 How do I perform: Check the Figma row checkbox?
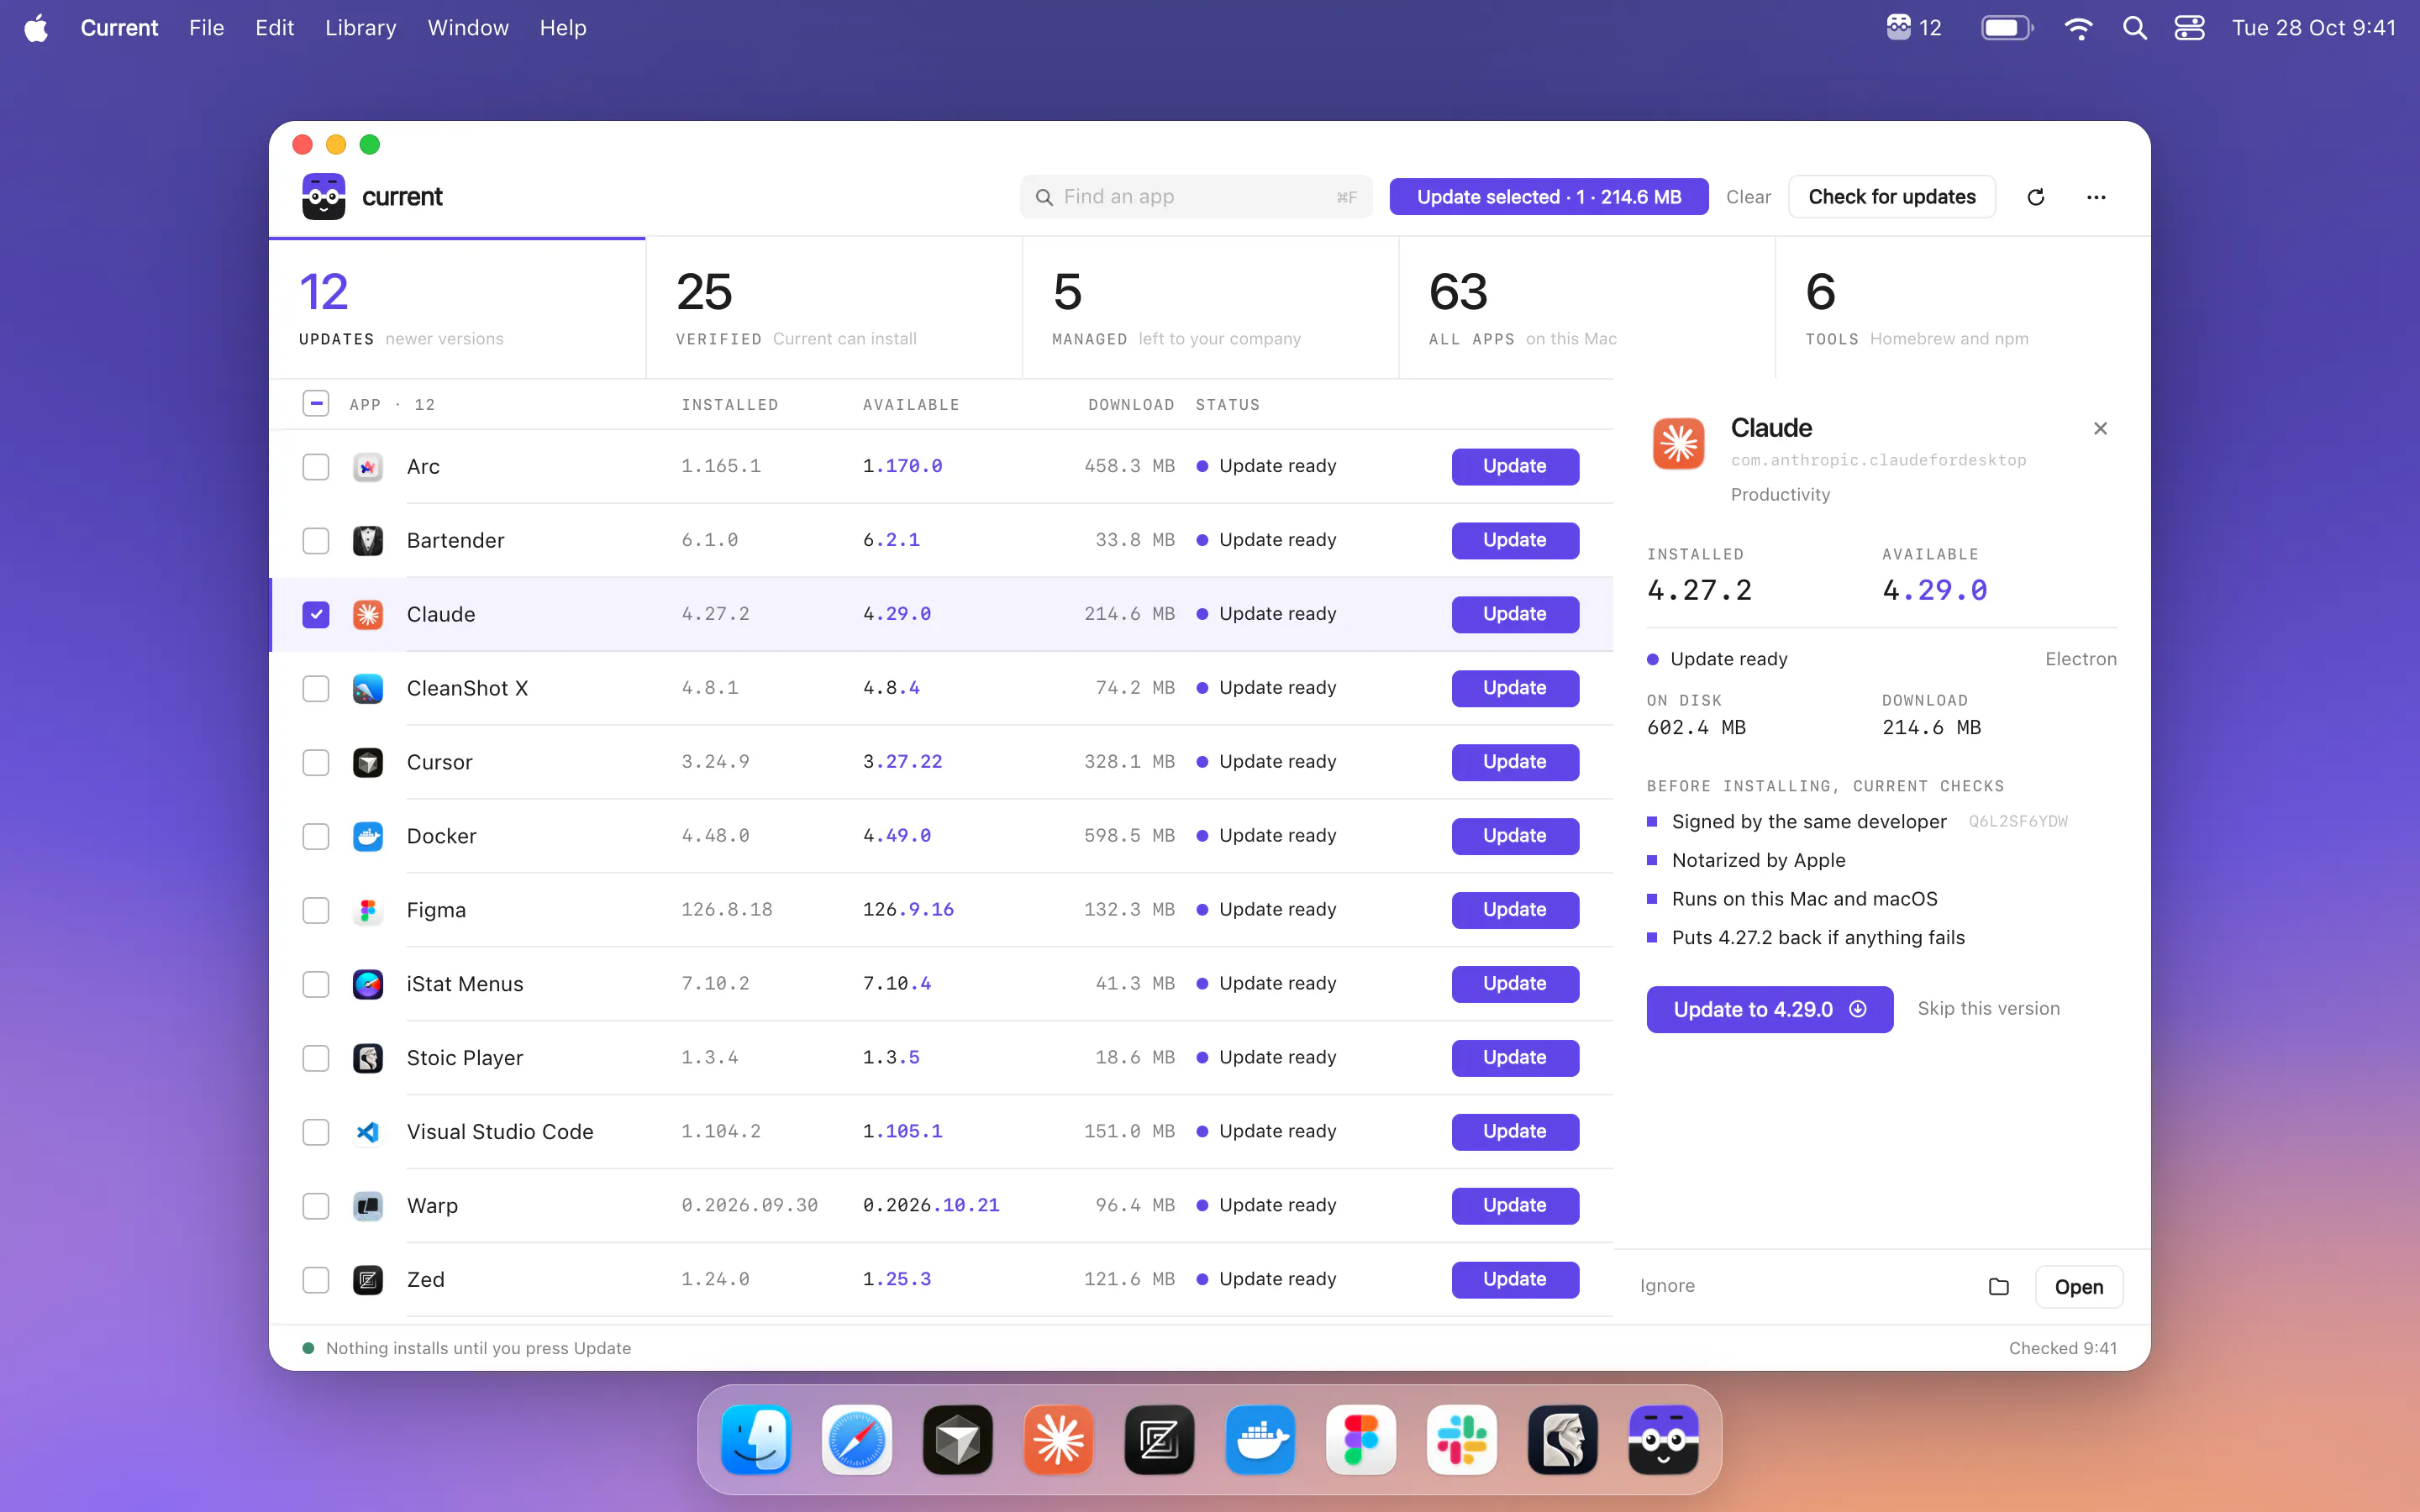pyautogui.click(x=316, y=911)
